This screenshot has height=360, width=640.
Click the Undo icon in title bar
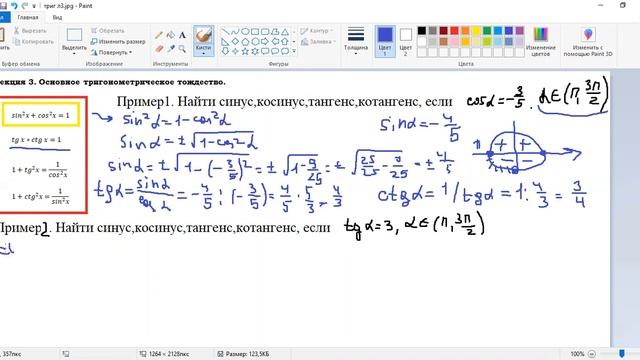[15, 6]
